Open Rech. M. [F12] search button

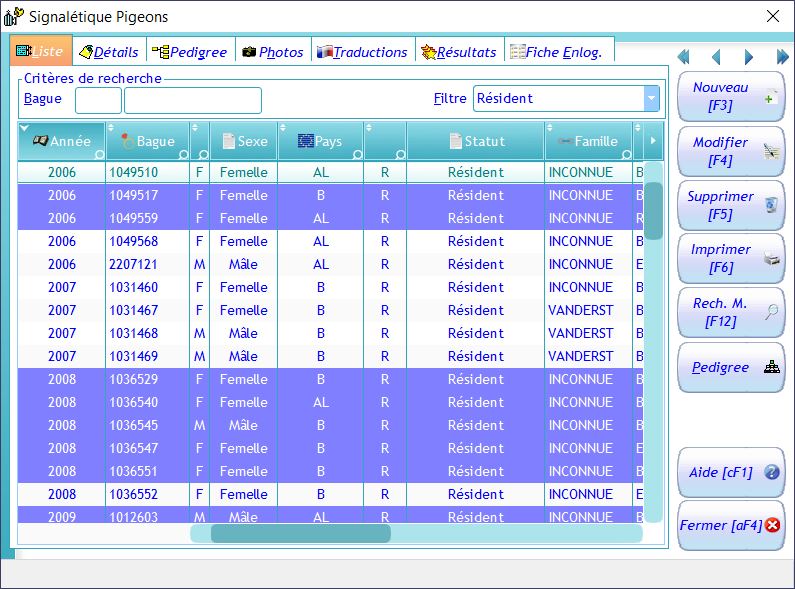(x=731, y=312)
